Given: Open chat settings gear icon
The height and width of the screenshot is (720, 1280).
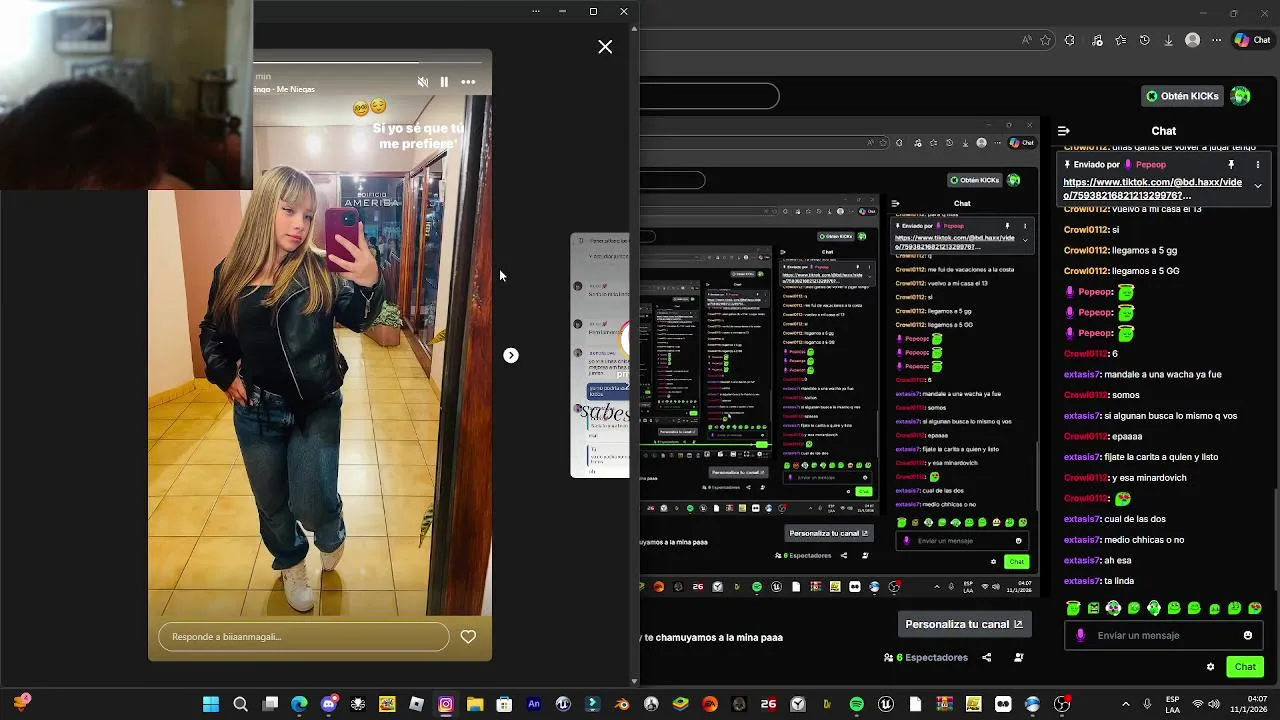Looking at the screenshot, I should click(x=1210, y=667).
